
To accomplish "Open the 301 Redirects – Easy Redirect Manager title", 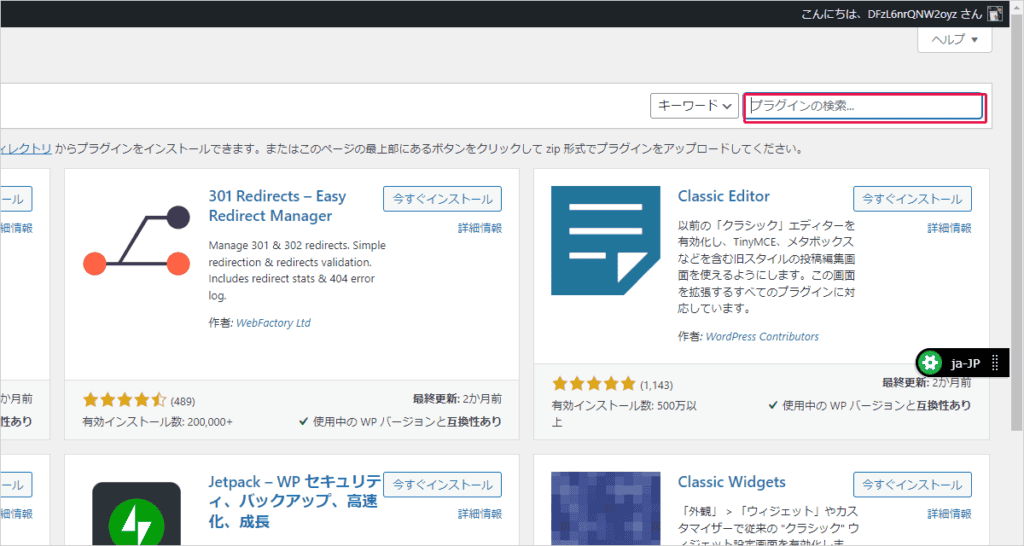I will (x=277, y=206).
